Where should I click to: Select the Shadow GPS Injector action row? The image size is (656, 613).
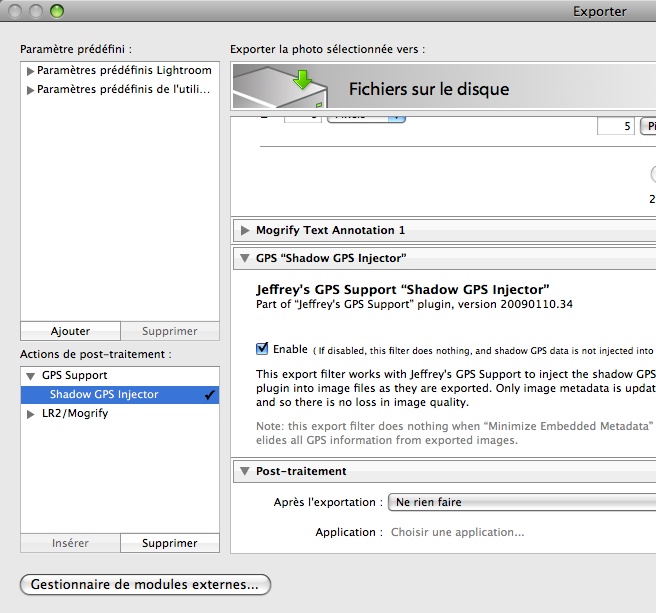(120, 395)
